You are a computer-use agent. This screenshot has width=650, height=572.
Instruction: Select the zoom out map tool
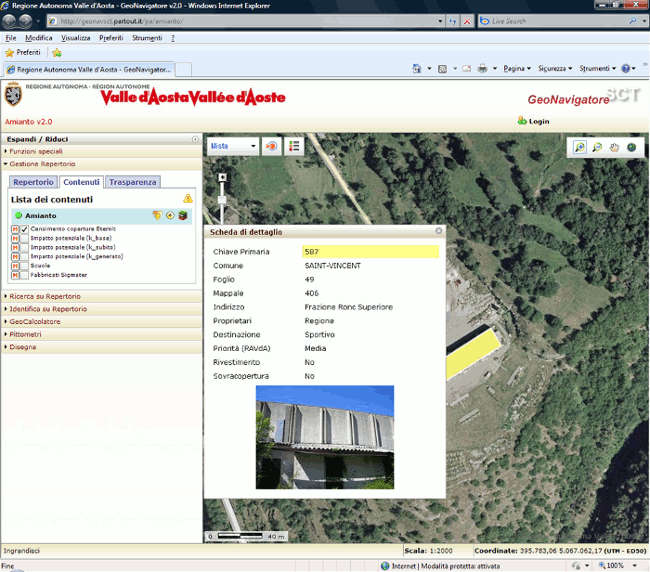(x=597, y=147)
